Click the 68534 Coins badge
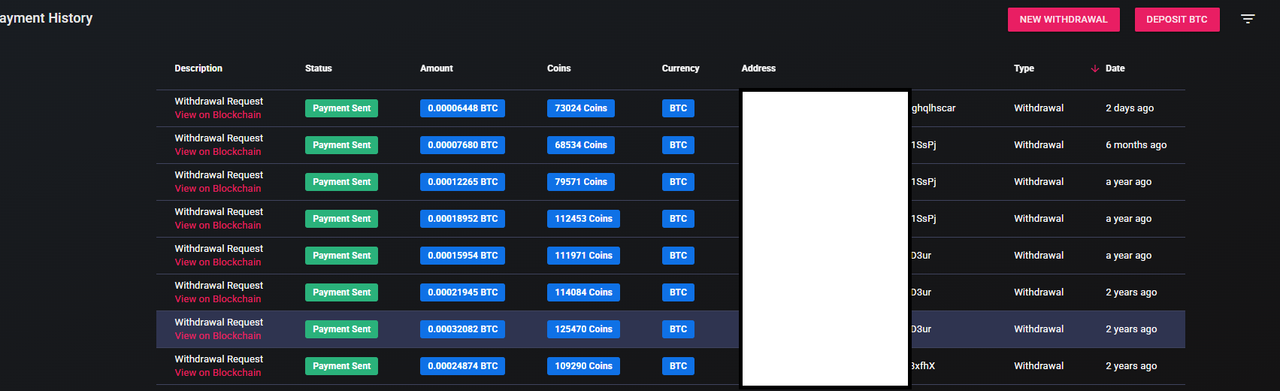This screenshot has width=1280, height=391. [581, 145]
